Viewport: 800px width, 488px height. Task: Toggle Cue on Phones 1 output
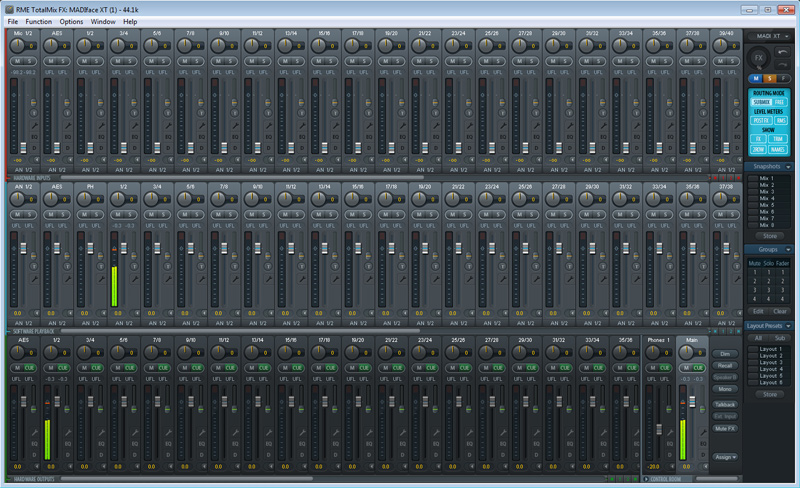[665, 368]
